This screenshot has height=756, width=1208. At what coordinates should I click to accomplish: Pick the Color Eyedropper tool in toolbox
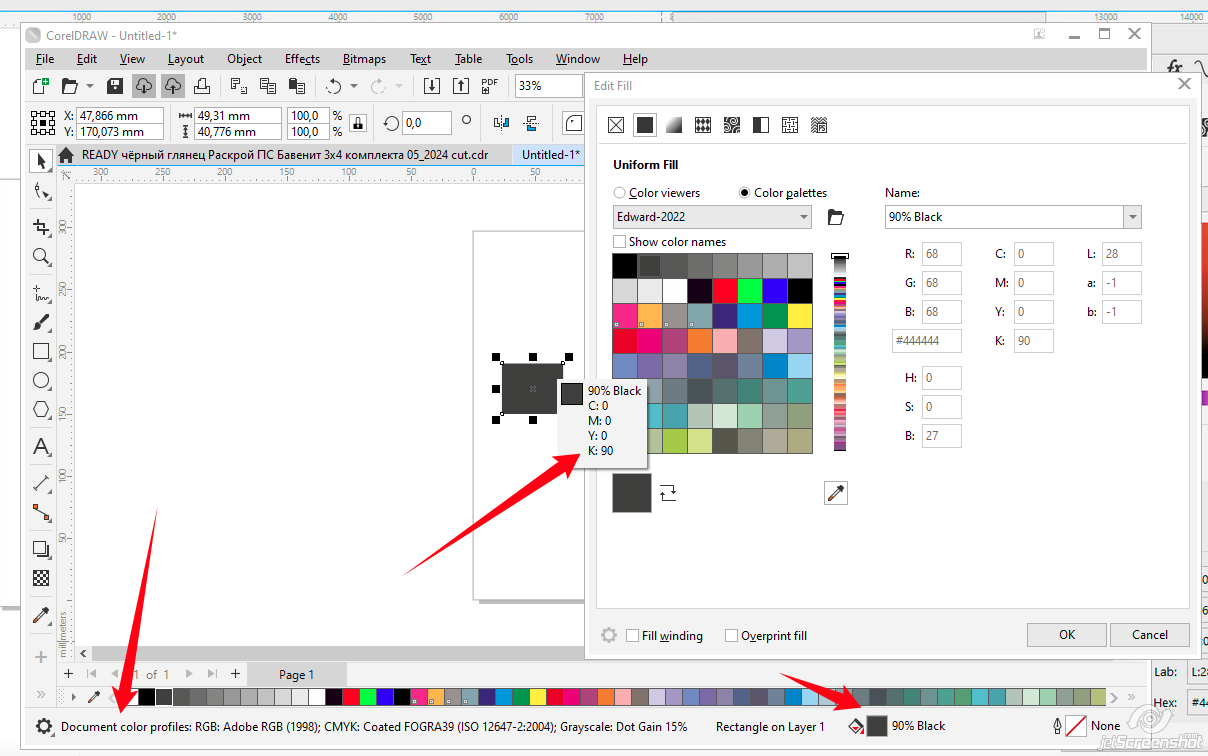[41, 614]
